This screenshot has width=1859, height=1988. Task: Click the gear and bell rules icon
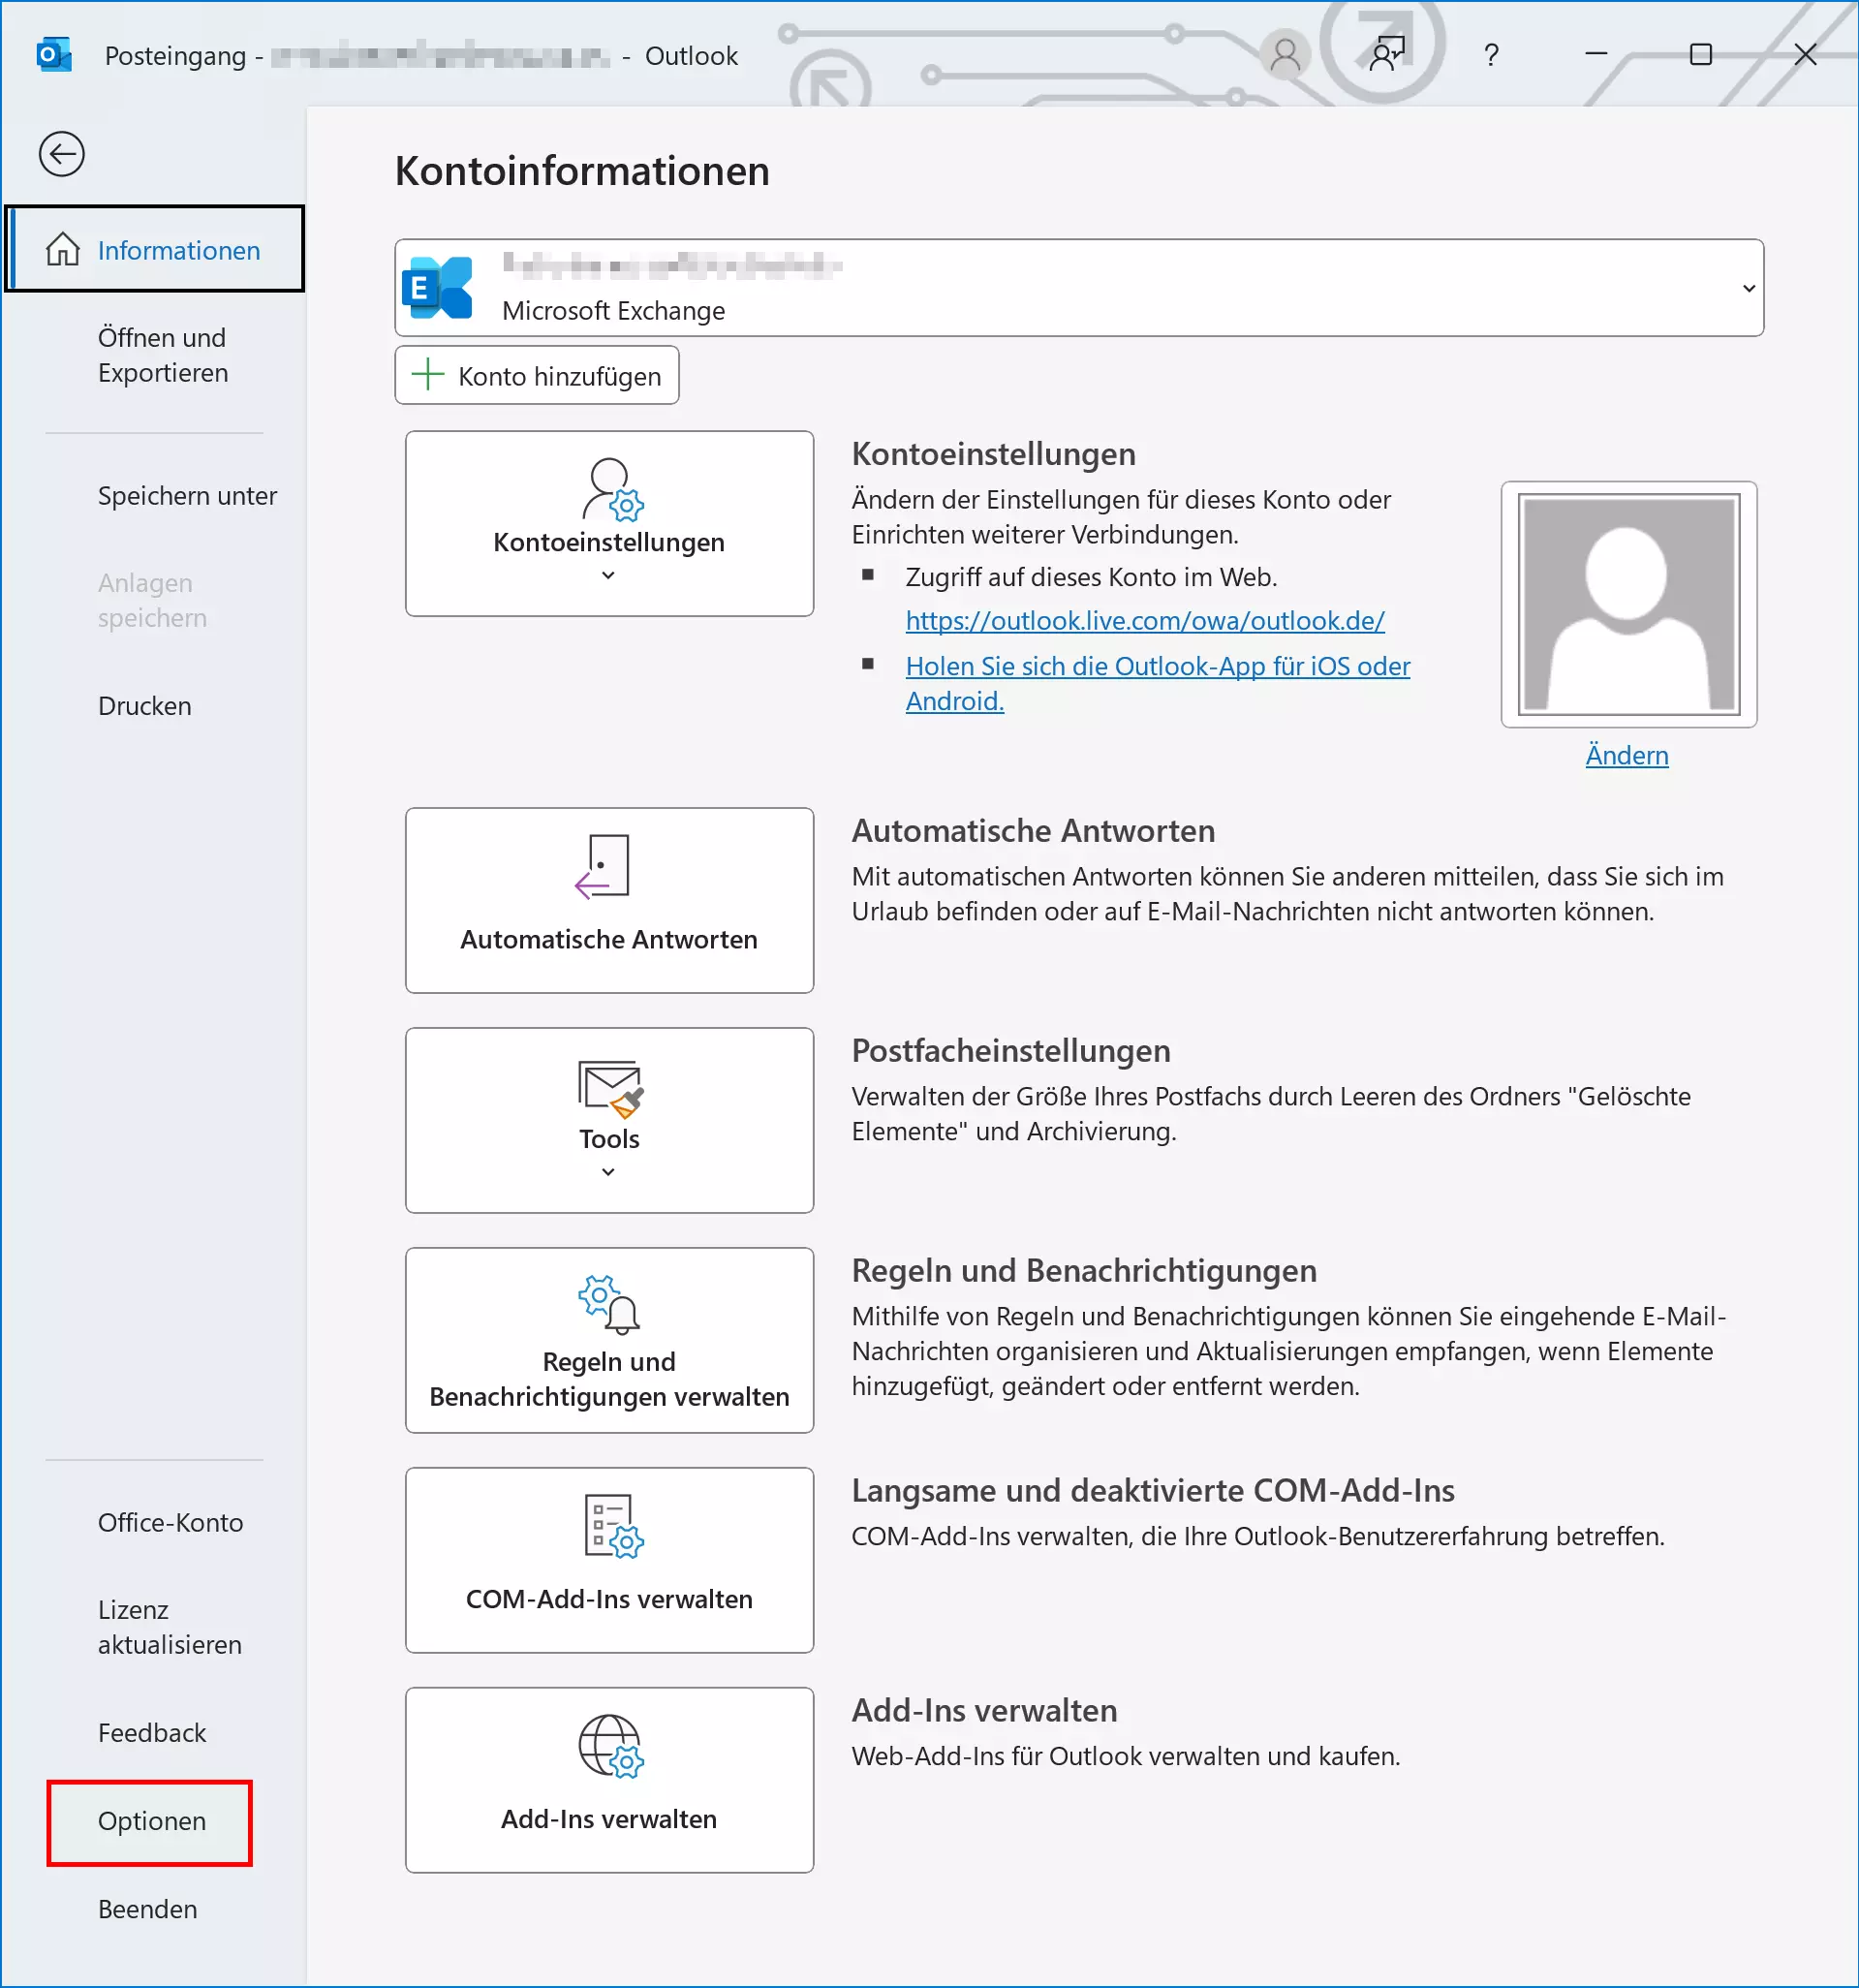[609, 1304]
